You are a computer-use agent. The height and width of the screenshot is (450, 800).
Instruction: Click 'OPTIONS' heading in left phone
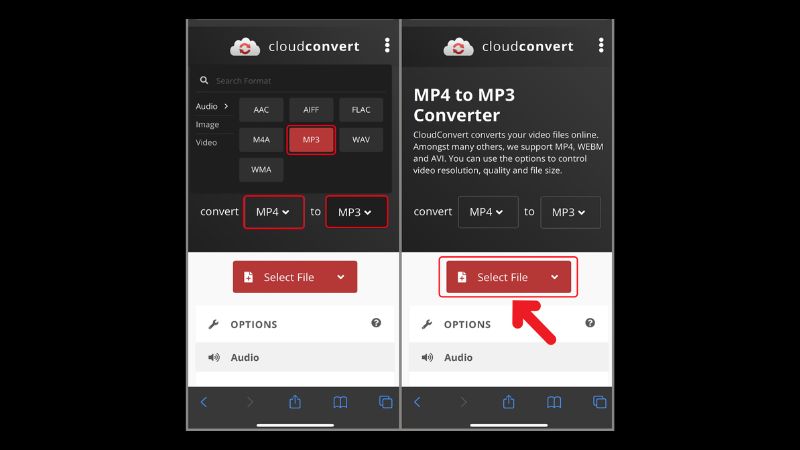[254, 324]
